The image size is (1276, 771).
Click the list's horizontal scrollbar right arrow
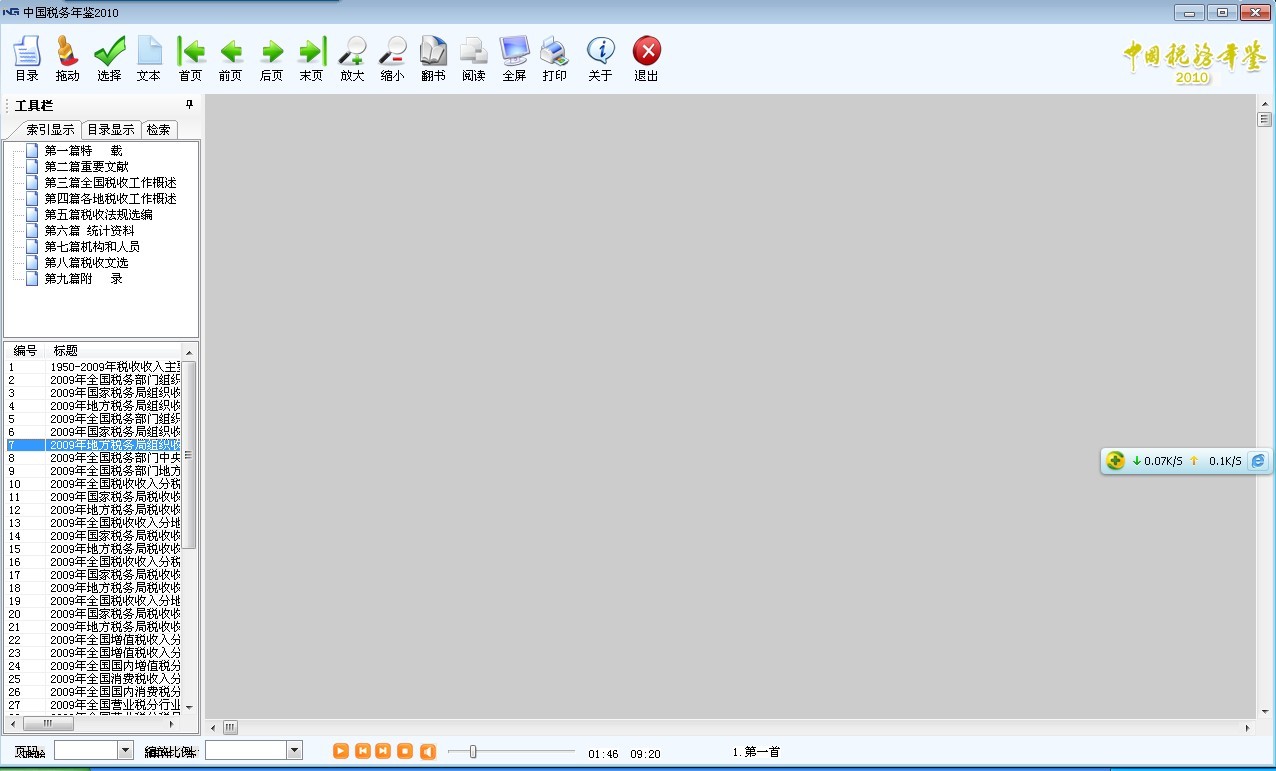172,724
